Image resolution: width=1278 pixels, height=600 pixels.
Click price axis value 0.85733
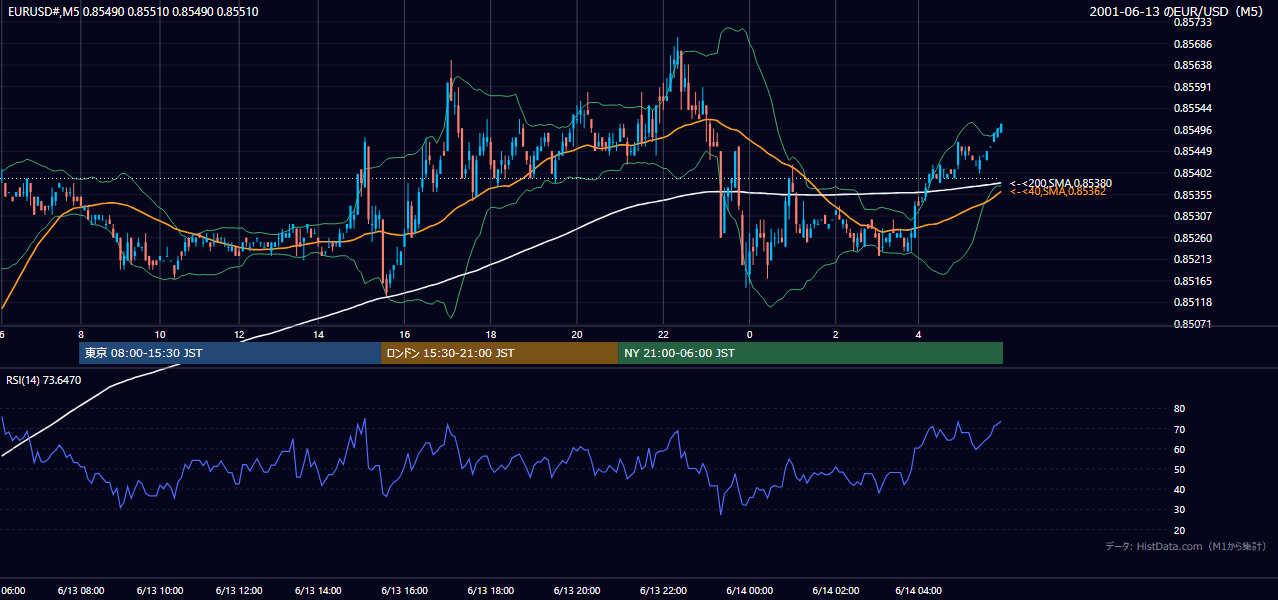click(1192, 22)
